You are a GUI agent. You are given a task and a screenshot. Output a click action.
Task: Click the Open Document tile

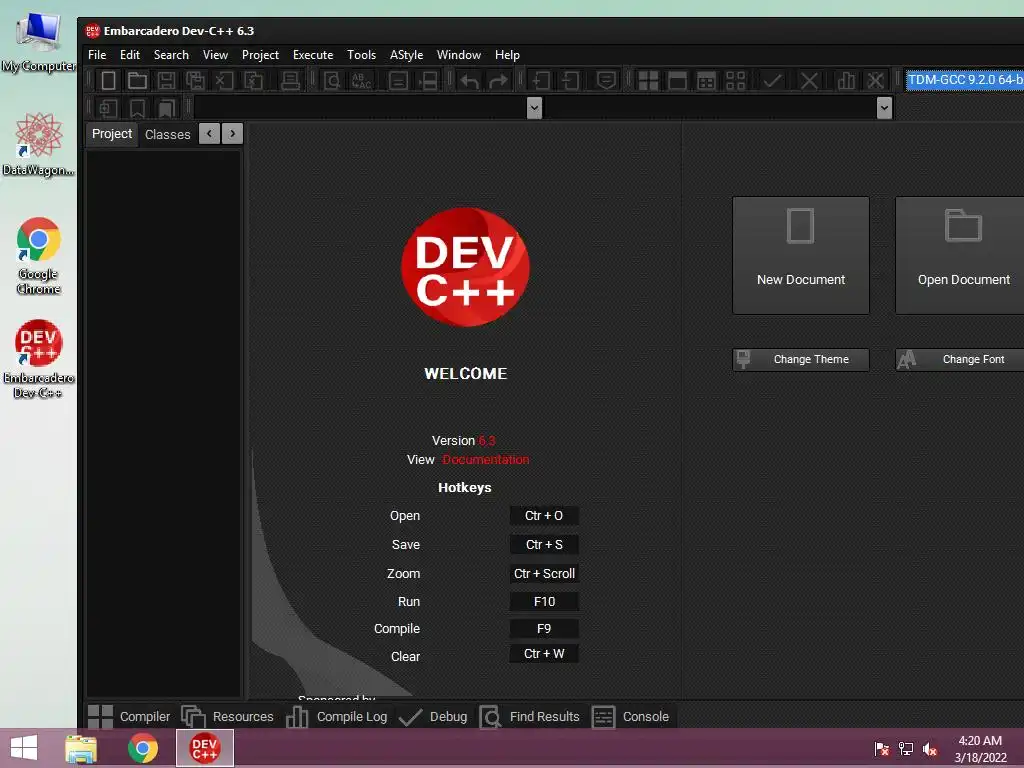(959, 255)
